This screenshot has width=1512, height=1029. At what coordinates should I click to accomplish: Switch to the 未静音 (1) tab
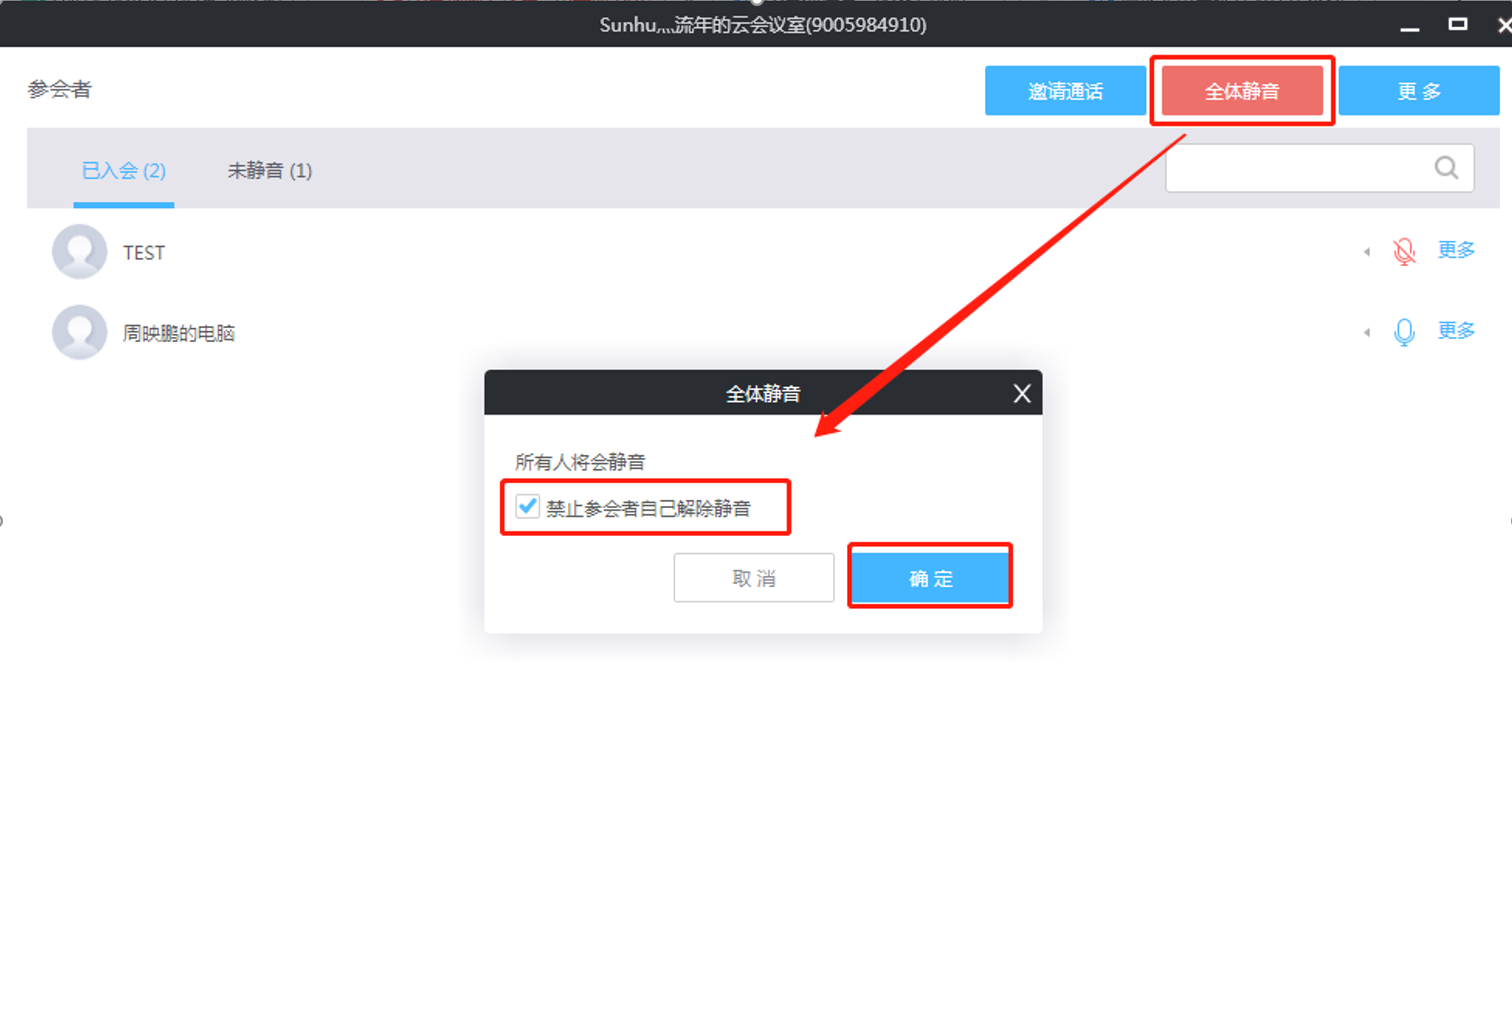coord(270,171)
